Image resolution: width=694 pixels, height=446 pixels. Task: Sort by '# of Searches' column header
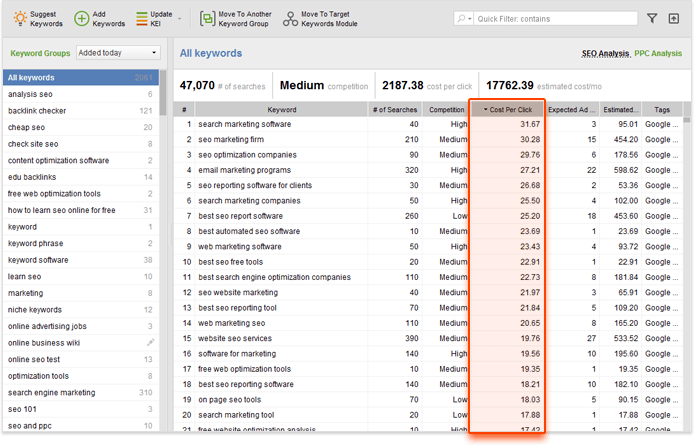(x=395, y=110)
